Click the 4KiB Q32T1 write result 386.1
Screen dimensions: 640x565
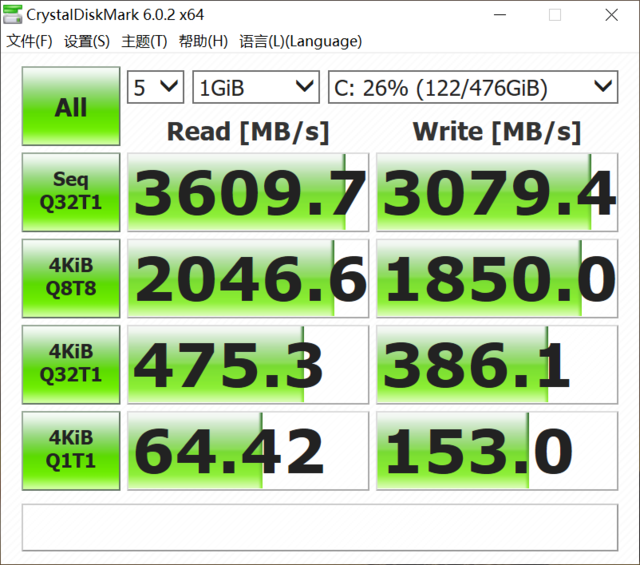tap(497, 365)
